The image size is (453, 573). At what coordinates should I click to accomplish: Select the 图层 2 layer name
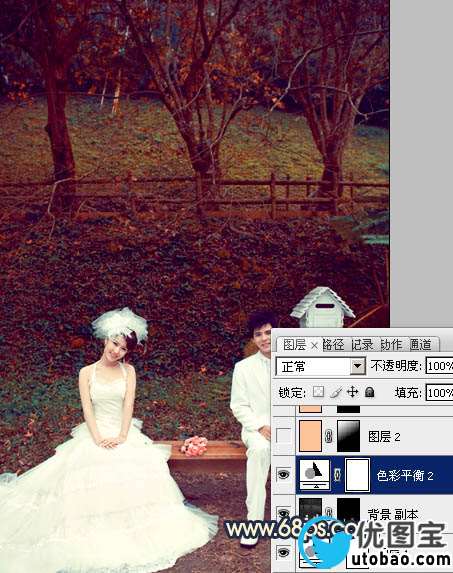coord(384,436)
